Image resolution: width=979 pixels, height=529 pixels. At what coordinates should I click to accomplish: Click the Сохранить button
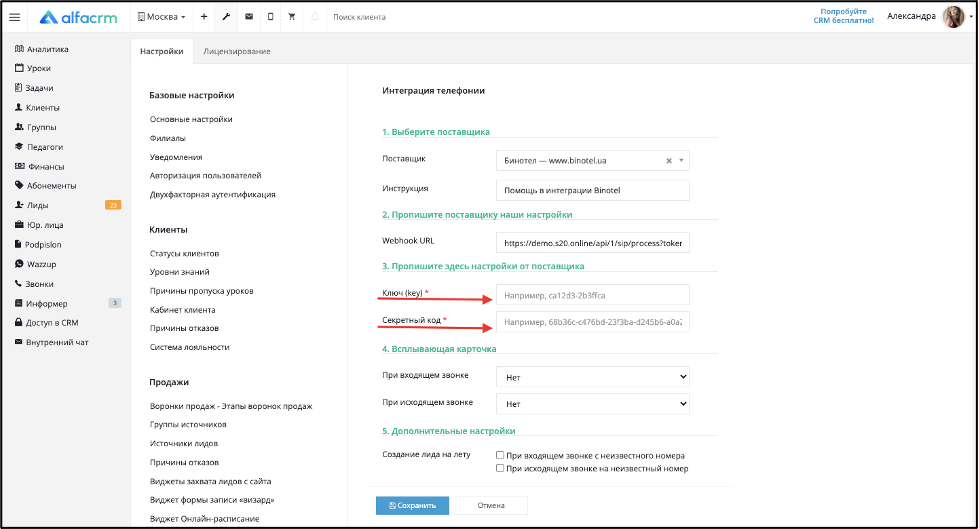pos(412,505)
